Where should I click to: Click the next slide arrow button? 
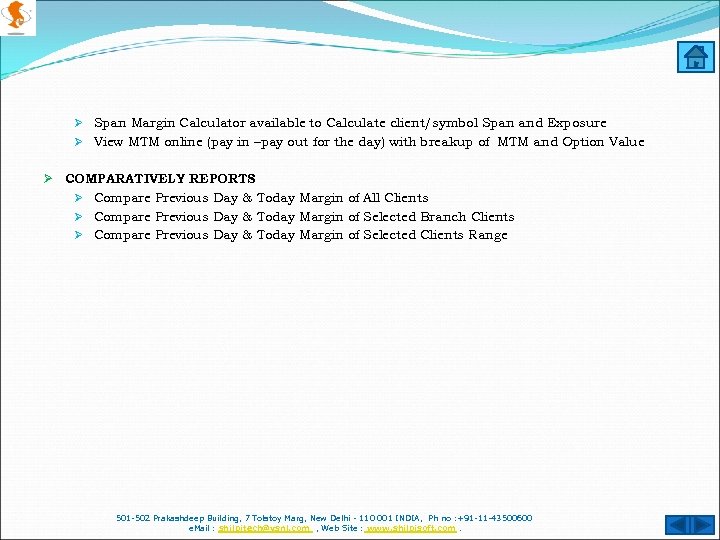coord(703,525)
